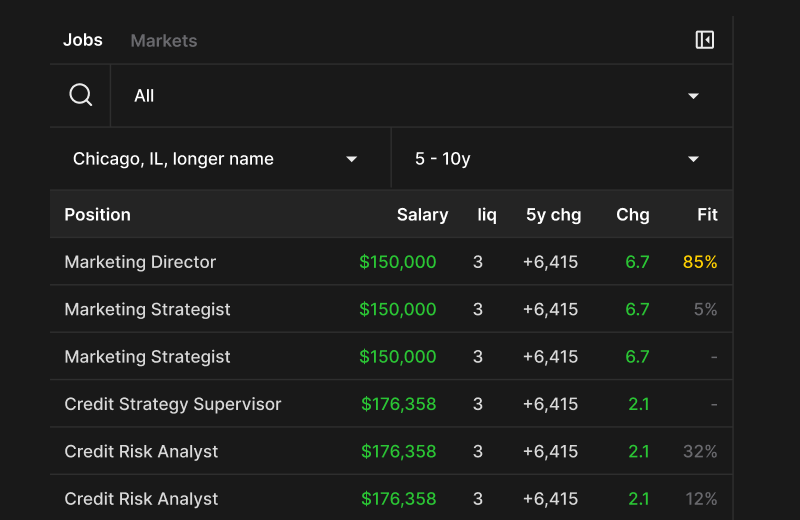
Task: Click the 85% fit value
Action: click(x=700, y=262)
